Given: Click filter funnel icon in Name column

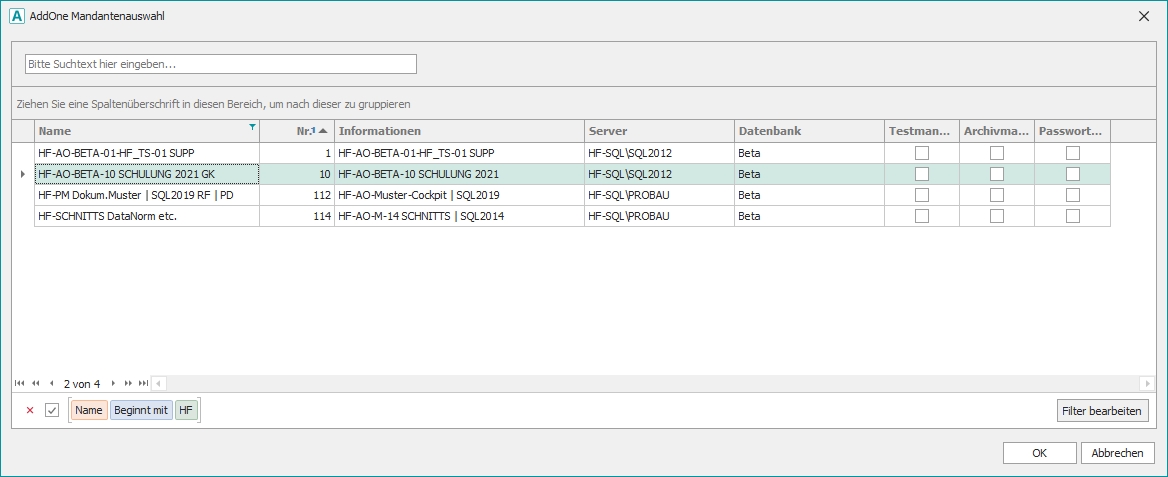Looking at the screenshot, I should (x=252, y=127).
